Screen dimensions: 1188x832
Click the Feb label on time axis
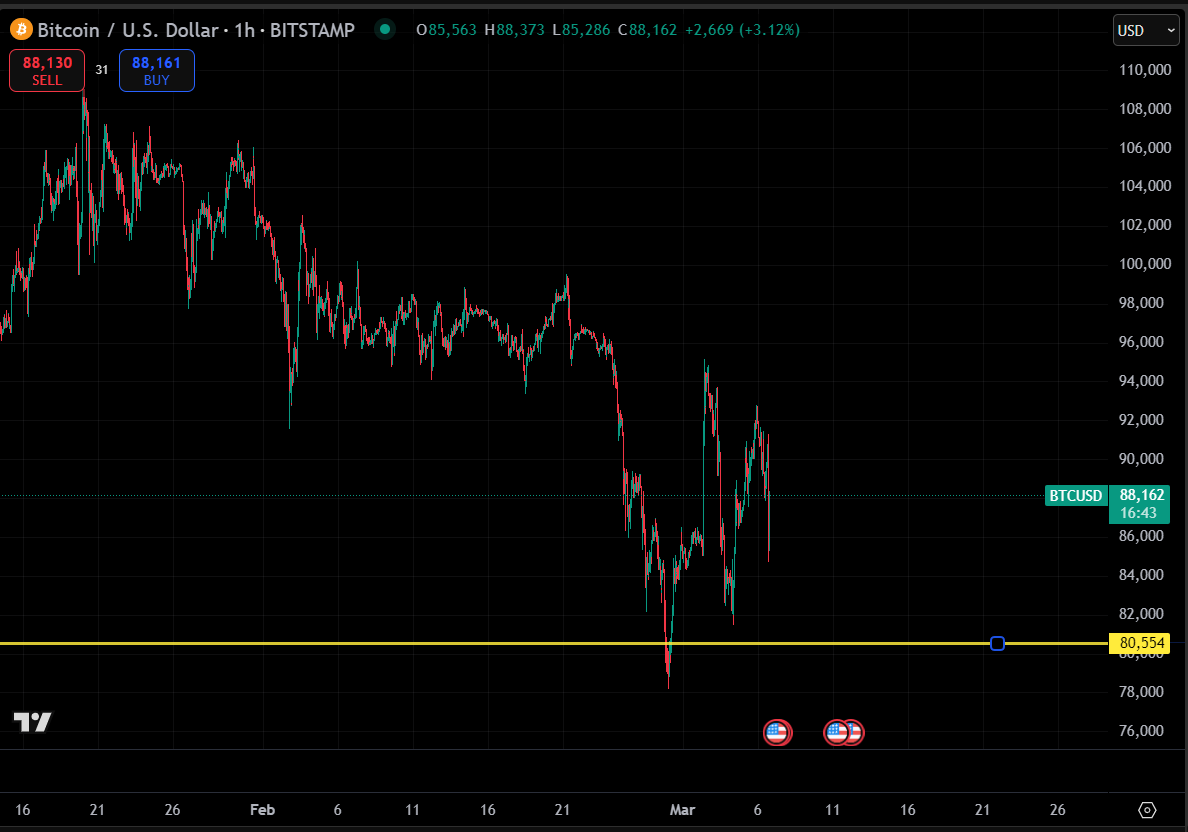(x=262, y=810)
